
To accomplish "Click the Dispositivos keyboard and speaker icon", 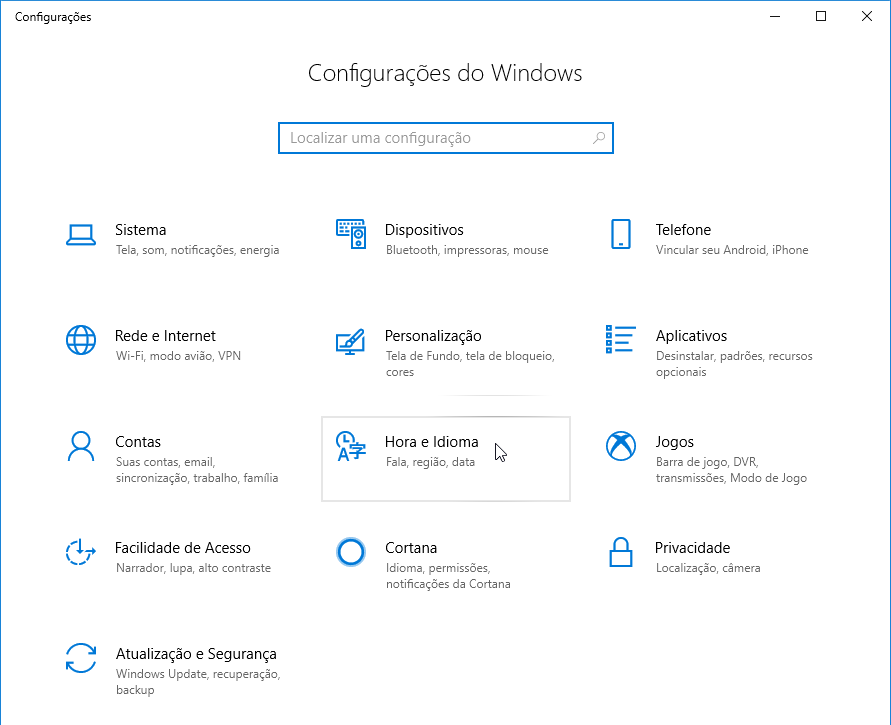I will pos(351,234).
